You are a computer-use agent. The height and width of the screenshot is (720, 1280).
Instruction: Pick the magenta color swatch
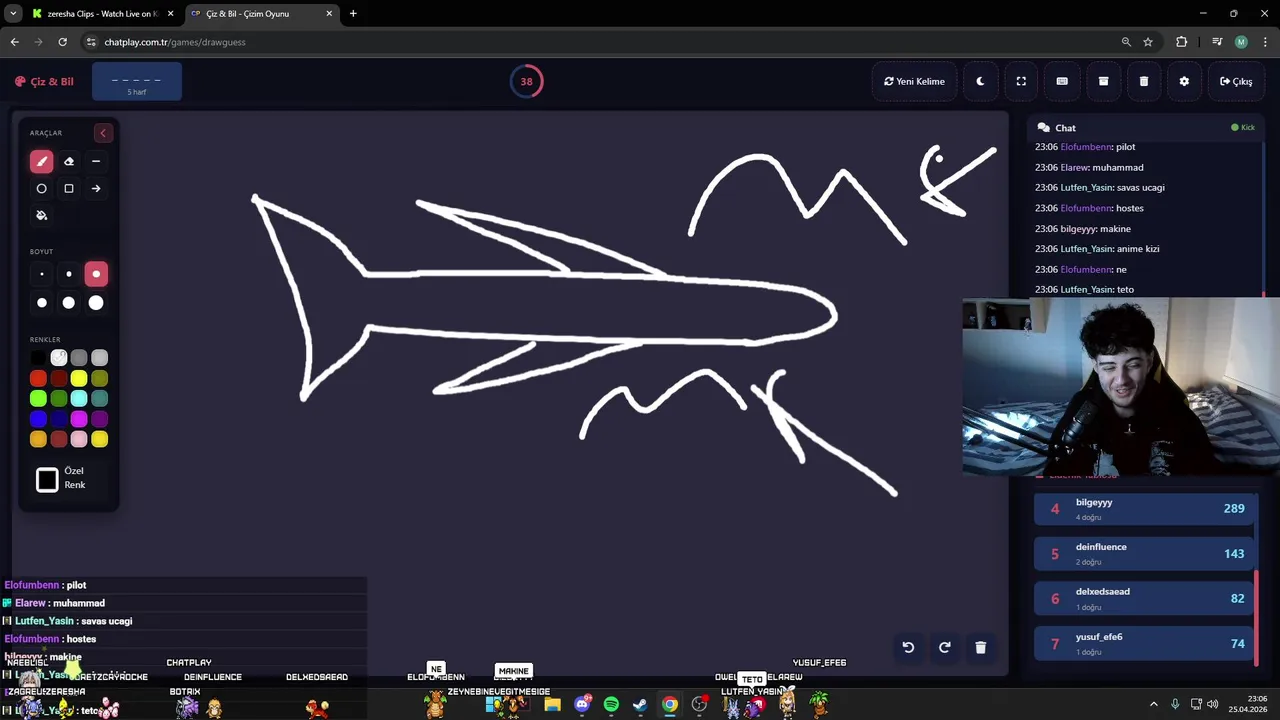pyautogui.click(x=79, y=419)
